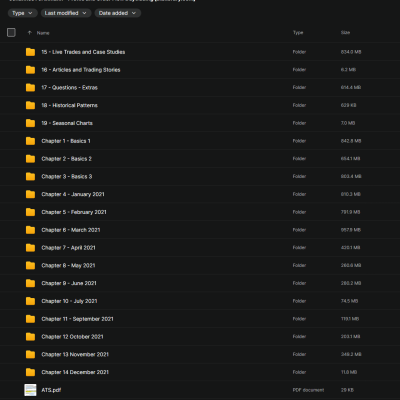400x400 pixels.
Task: Click folder icon of 15 - Live Trades and Case Studies
Action: pos(30,52)
